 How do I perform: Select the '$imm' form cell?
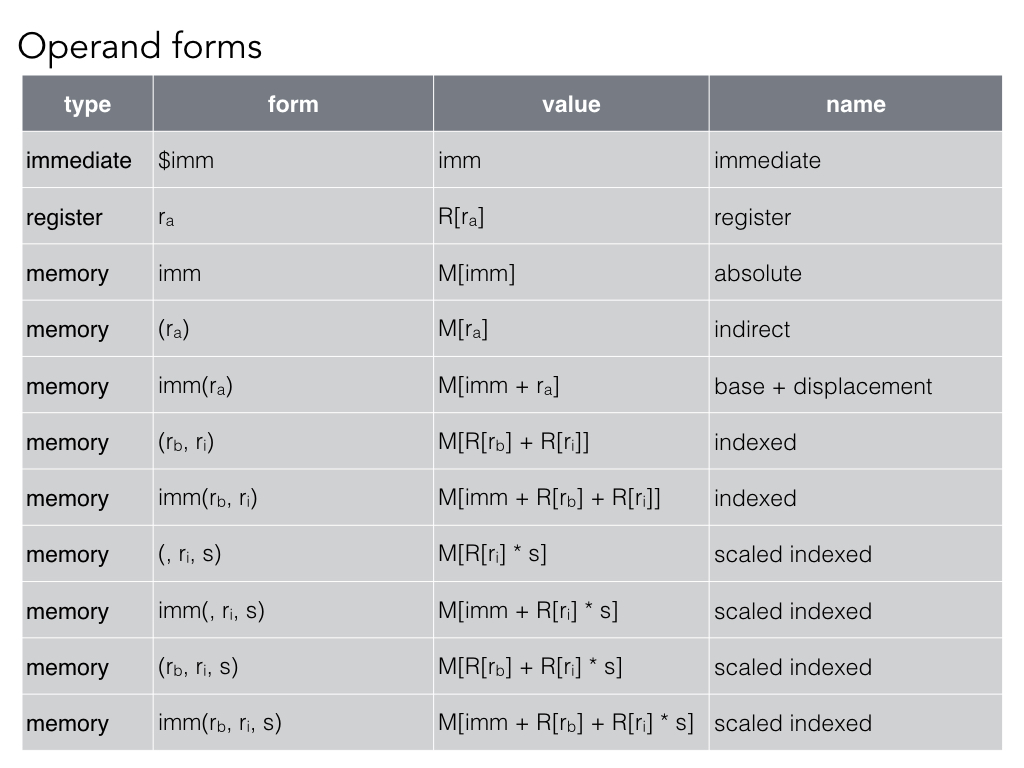(186, 160)
